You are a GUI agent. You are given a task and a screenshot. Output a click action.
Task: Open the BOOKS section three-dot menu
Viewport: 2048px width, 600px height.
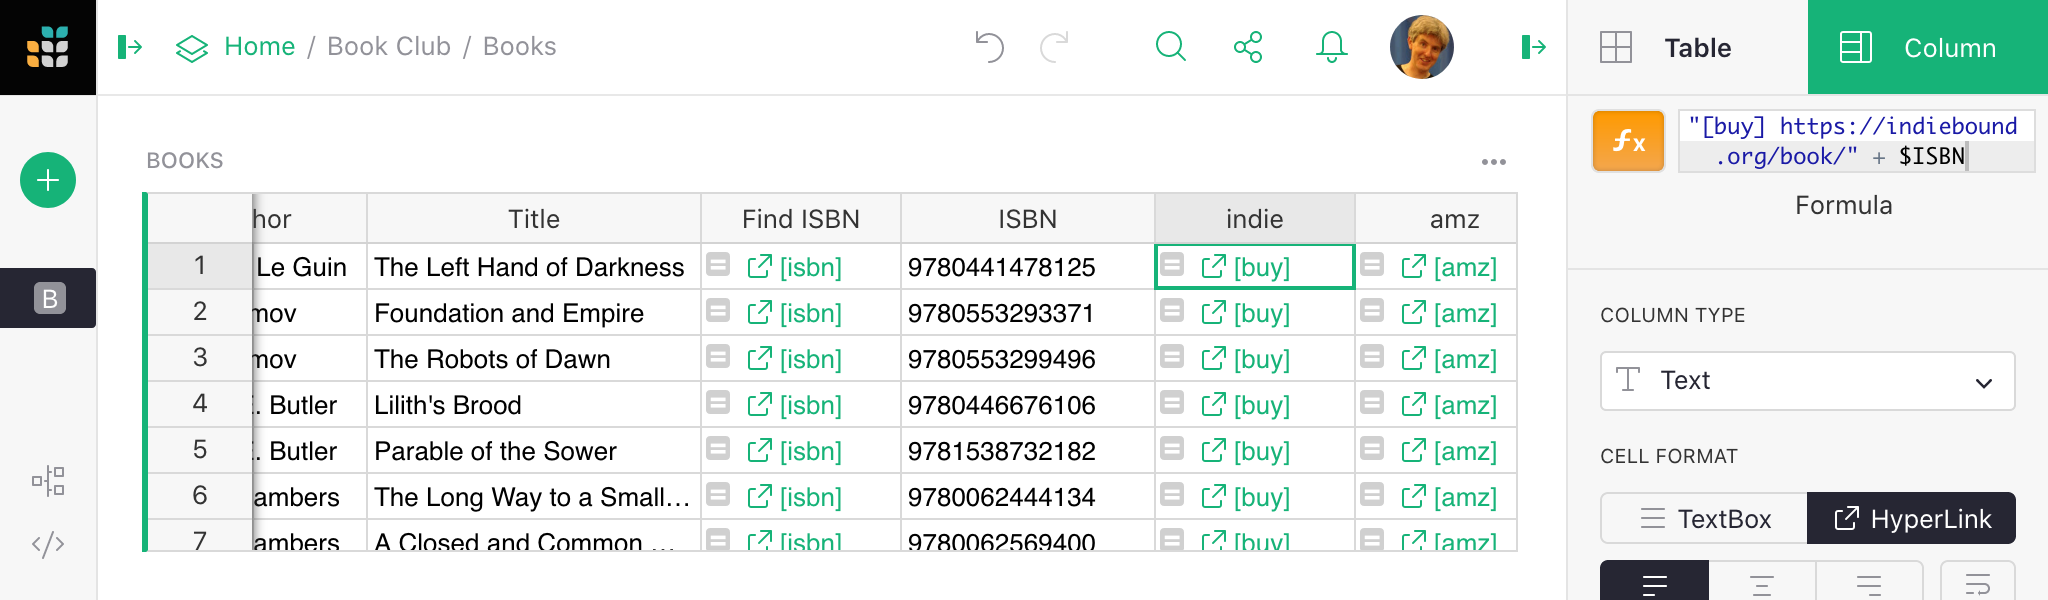[1493, 162]
